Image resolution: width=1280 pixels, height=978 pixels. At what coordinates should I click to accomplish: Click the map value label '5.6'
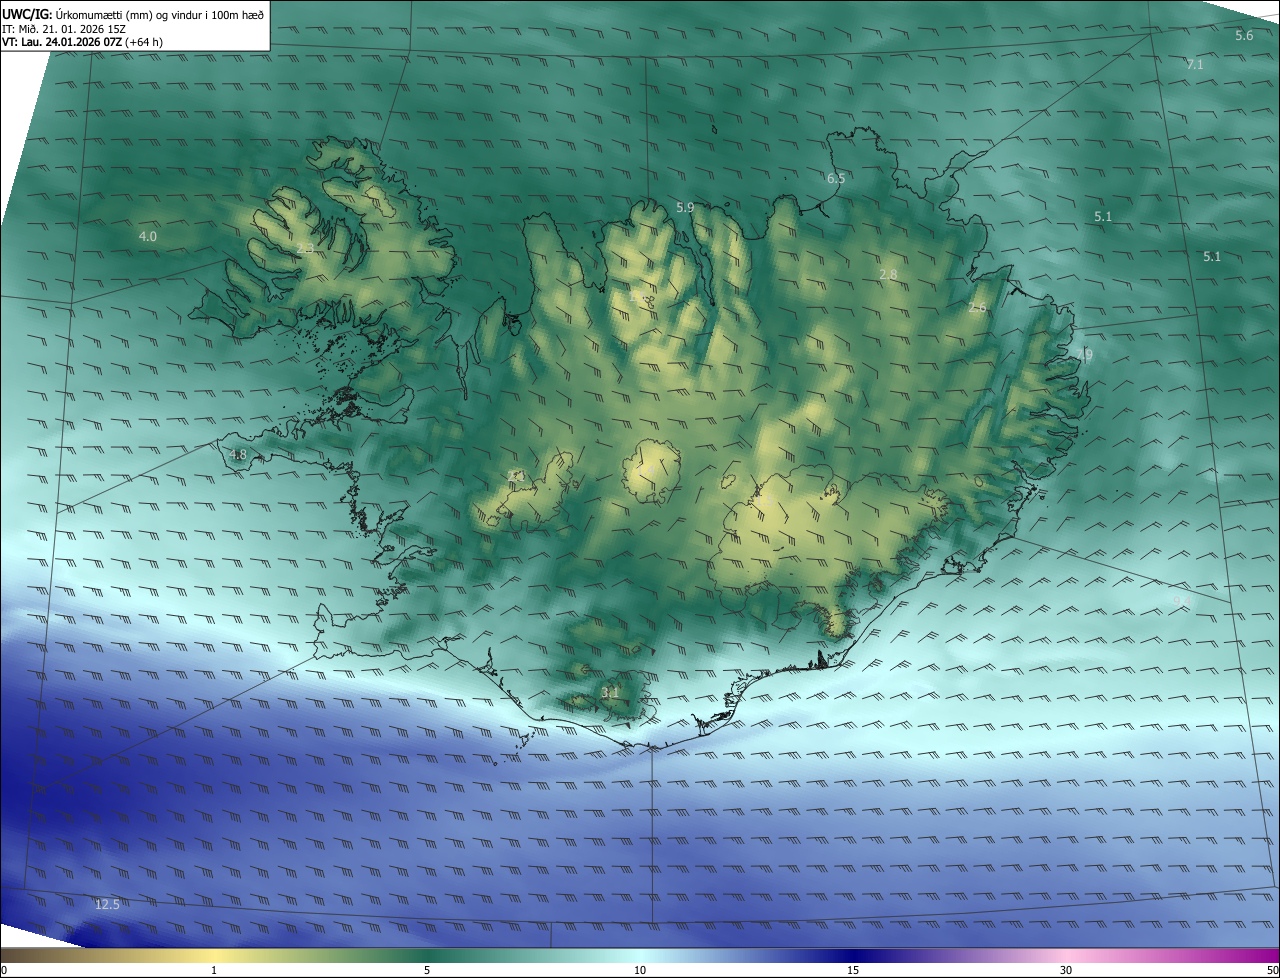click(x=1244, y=36)
